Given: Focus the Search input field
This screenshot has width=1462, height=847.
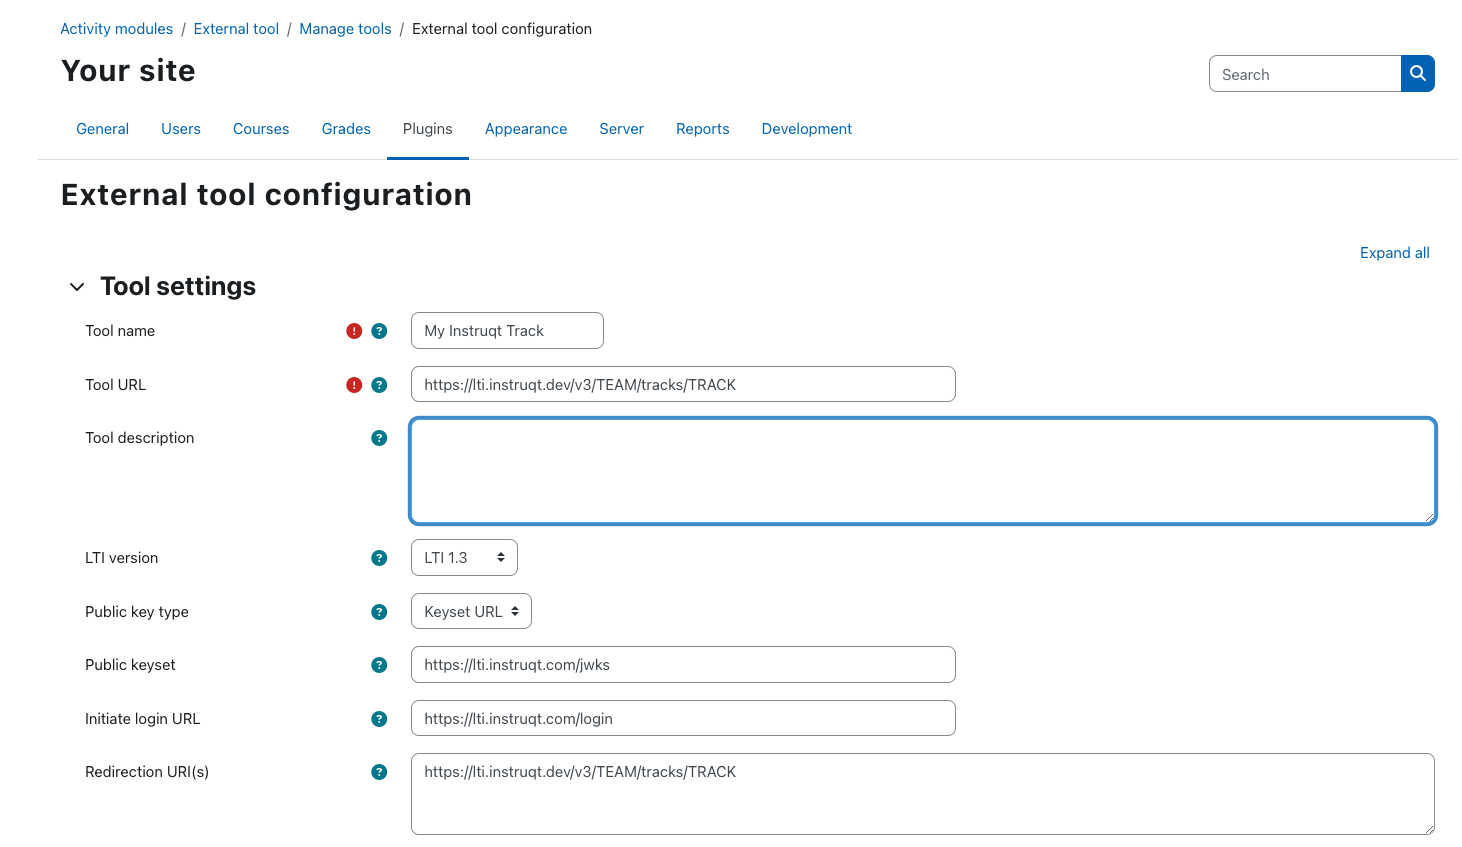Looking at the screenshot, I should coord(1304,74).
